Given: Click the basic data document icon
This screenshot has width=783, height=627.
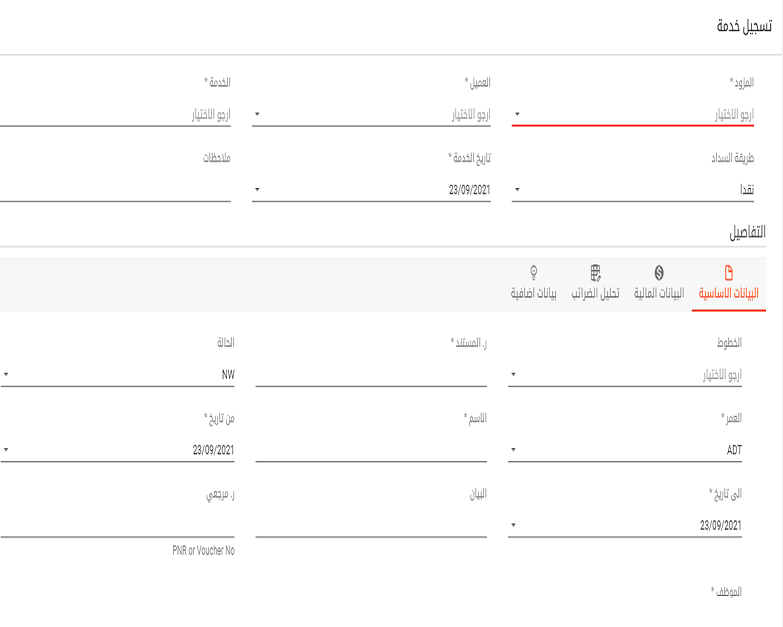Looking at the screenshot, I should pos(728,273).
